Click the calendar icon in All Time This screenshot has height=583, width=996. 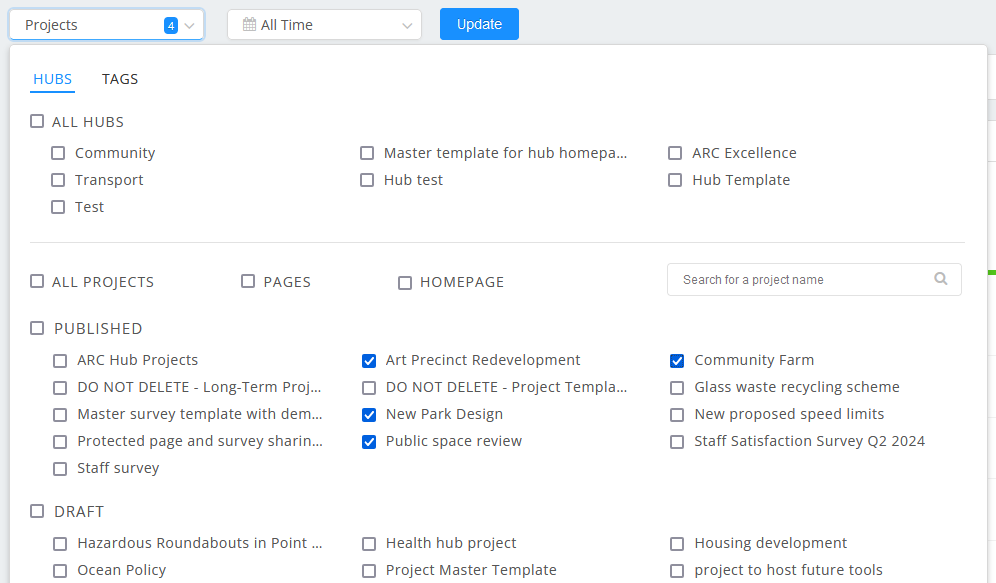pos(250,25)
